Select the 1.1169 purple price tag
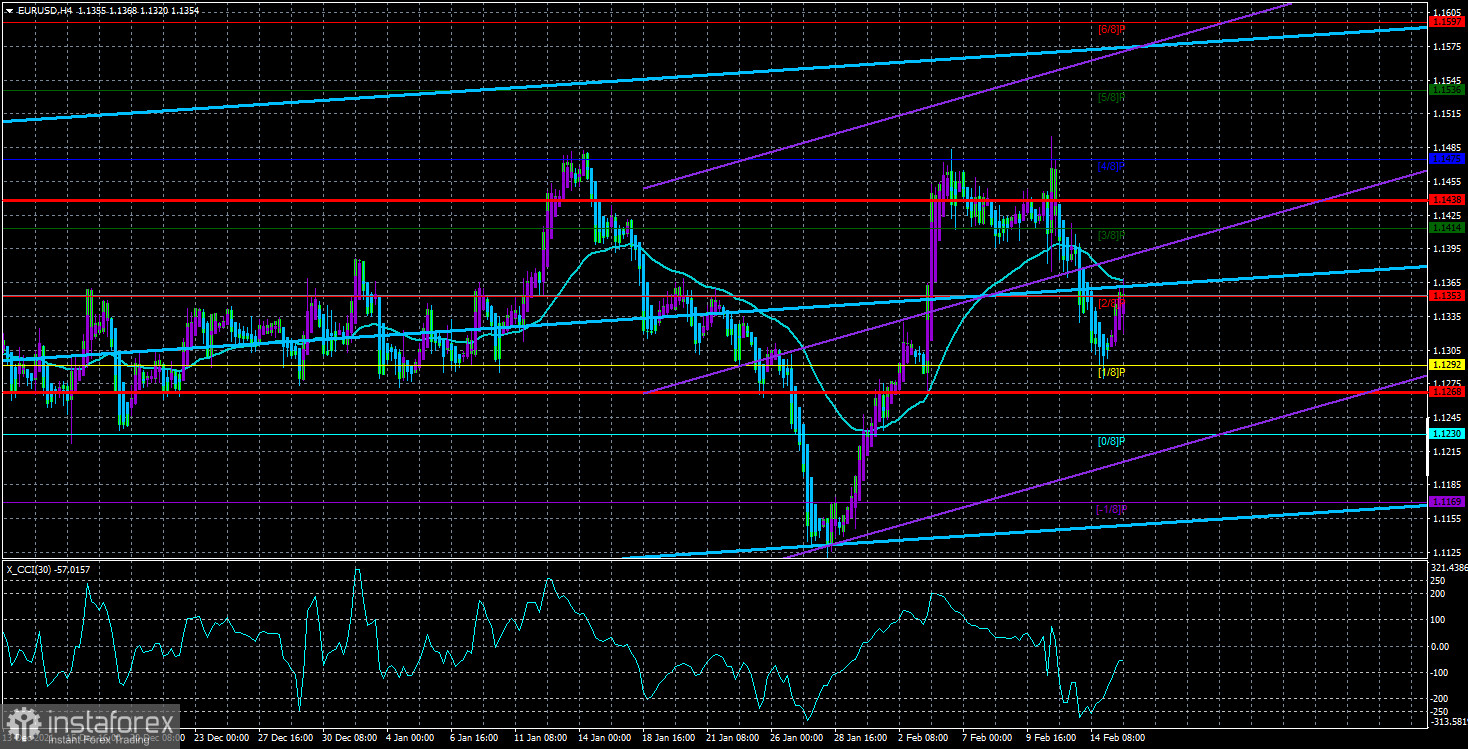The width and height of the screenshot is (1468, 749). click(1446, 502)
